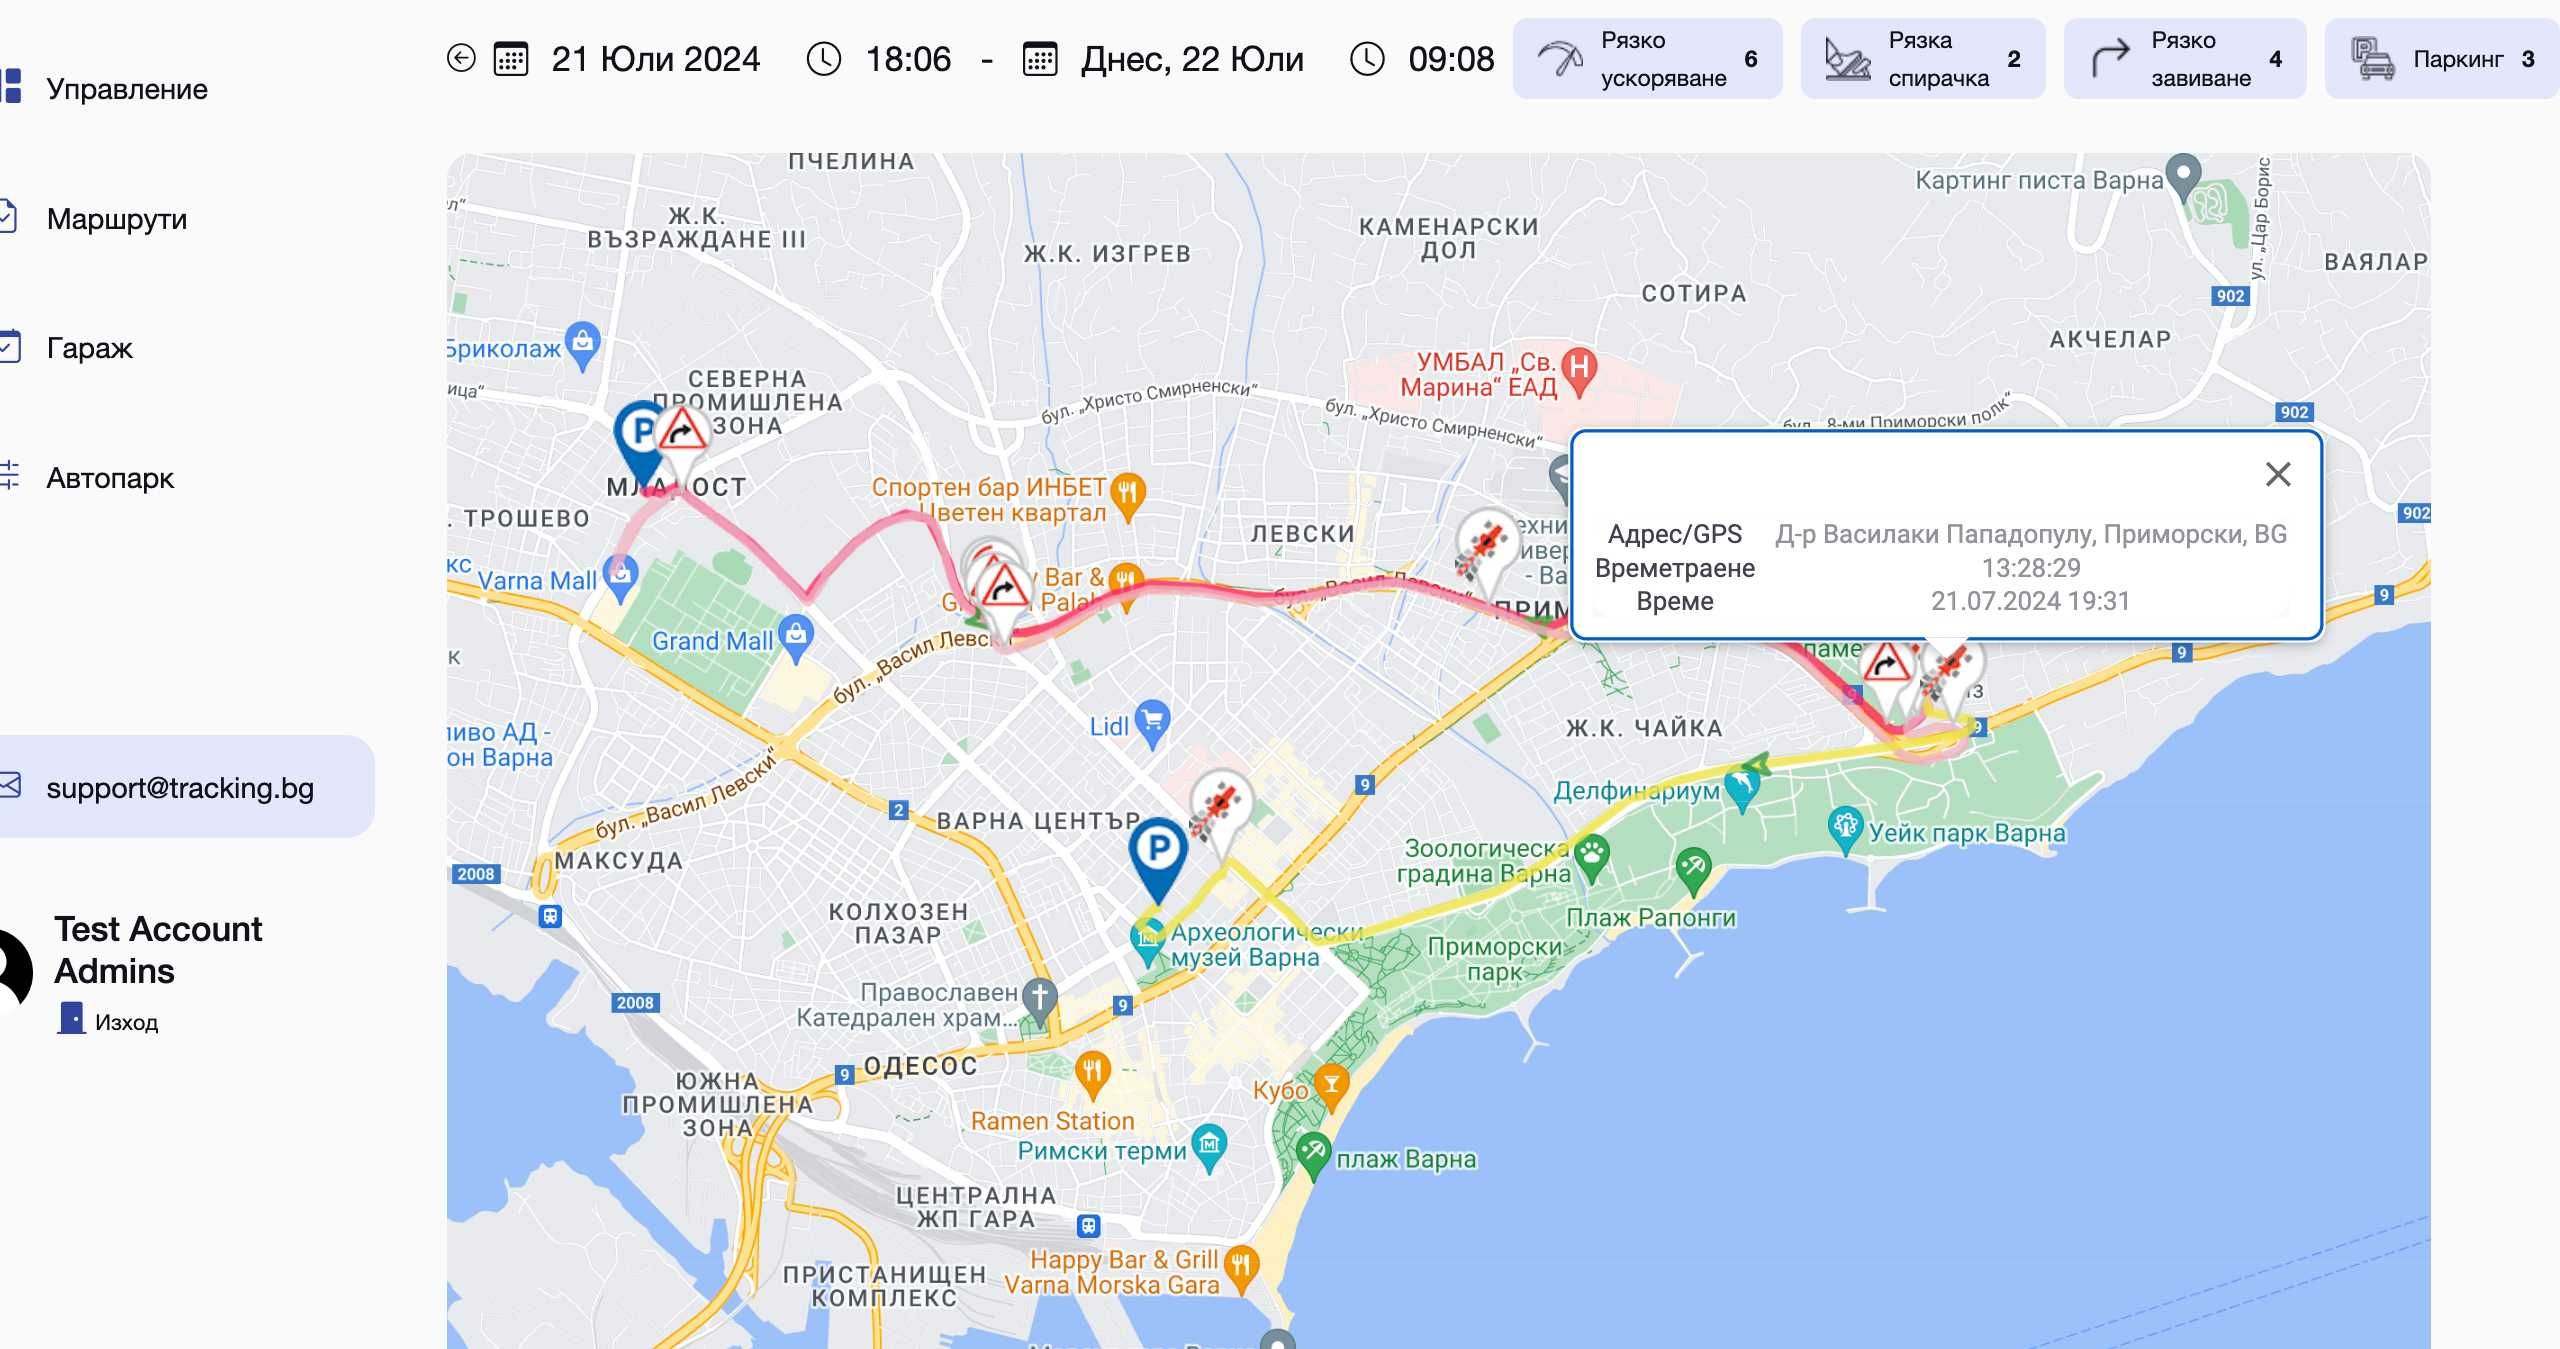Click the Централна ЖП Гара station icon
Image resolution: width=2560 pixels, height=1349 pixels.
click(1088, 1225)
